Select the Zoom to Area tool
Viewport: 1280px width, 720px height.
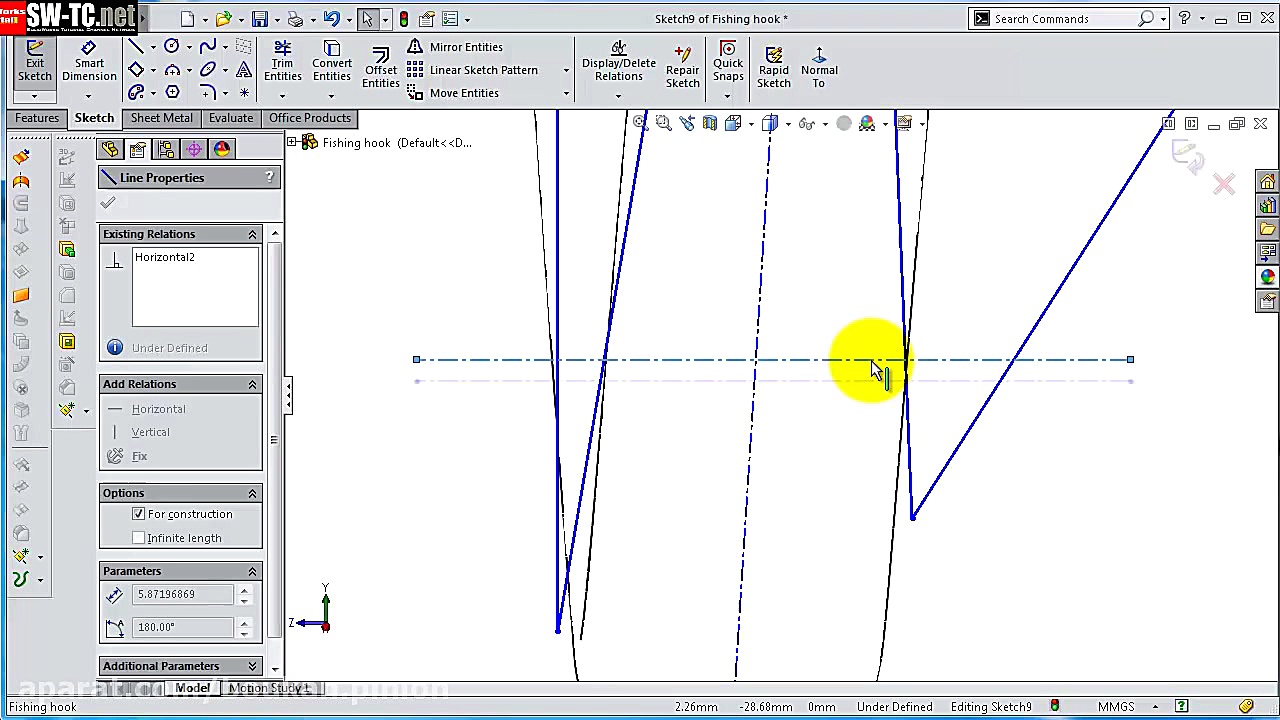(663, 122)
